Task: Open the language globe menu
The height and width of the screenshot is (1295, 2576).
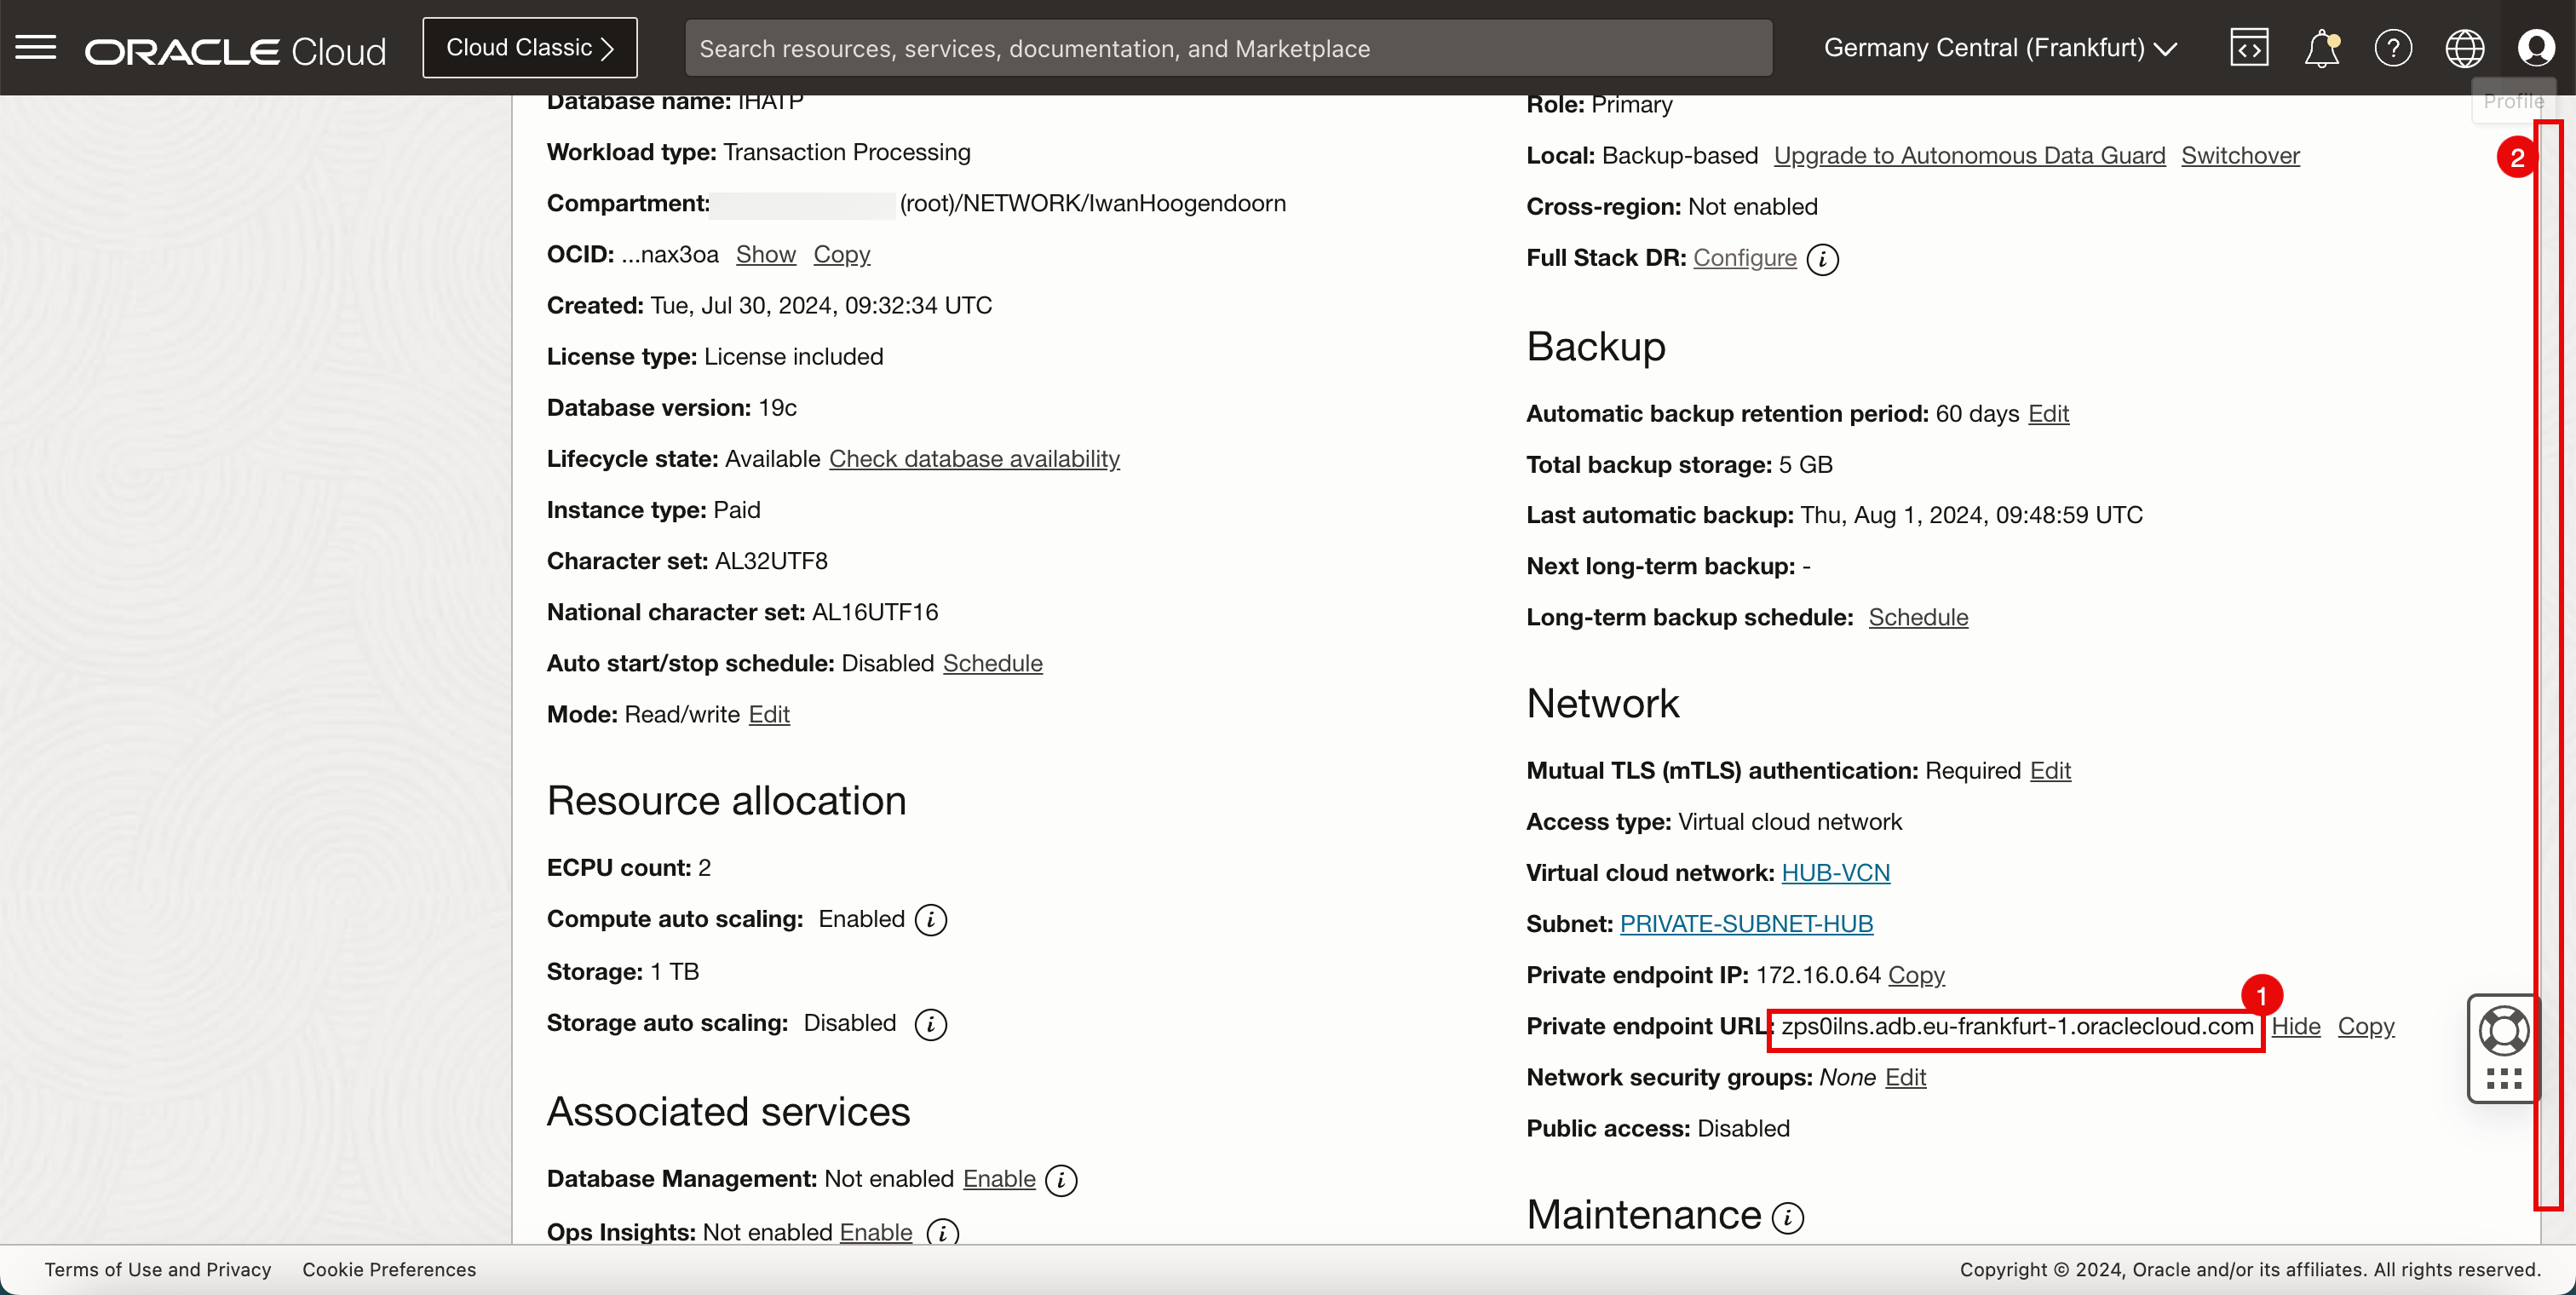Action: click(2464, 48)
